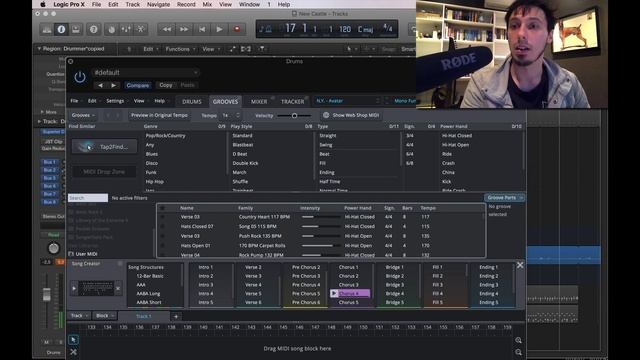The height and width of the screenshot is (360, 640).
Task: Toggle the User MIDI checkbox
Action: 71,254
